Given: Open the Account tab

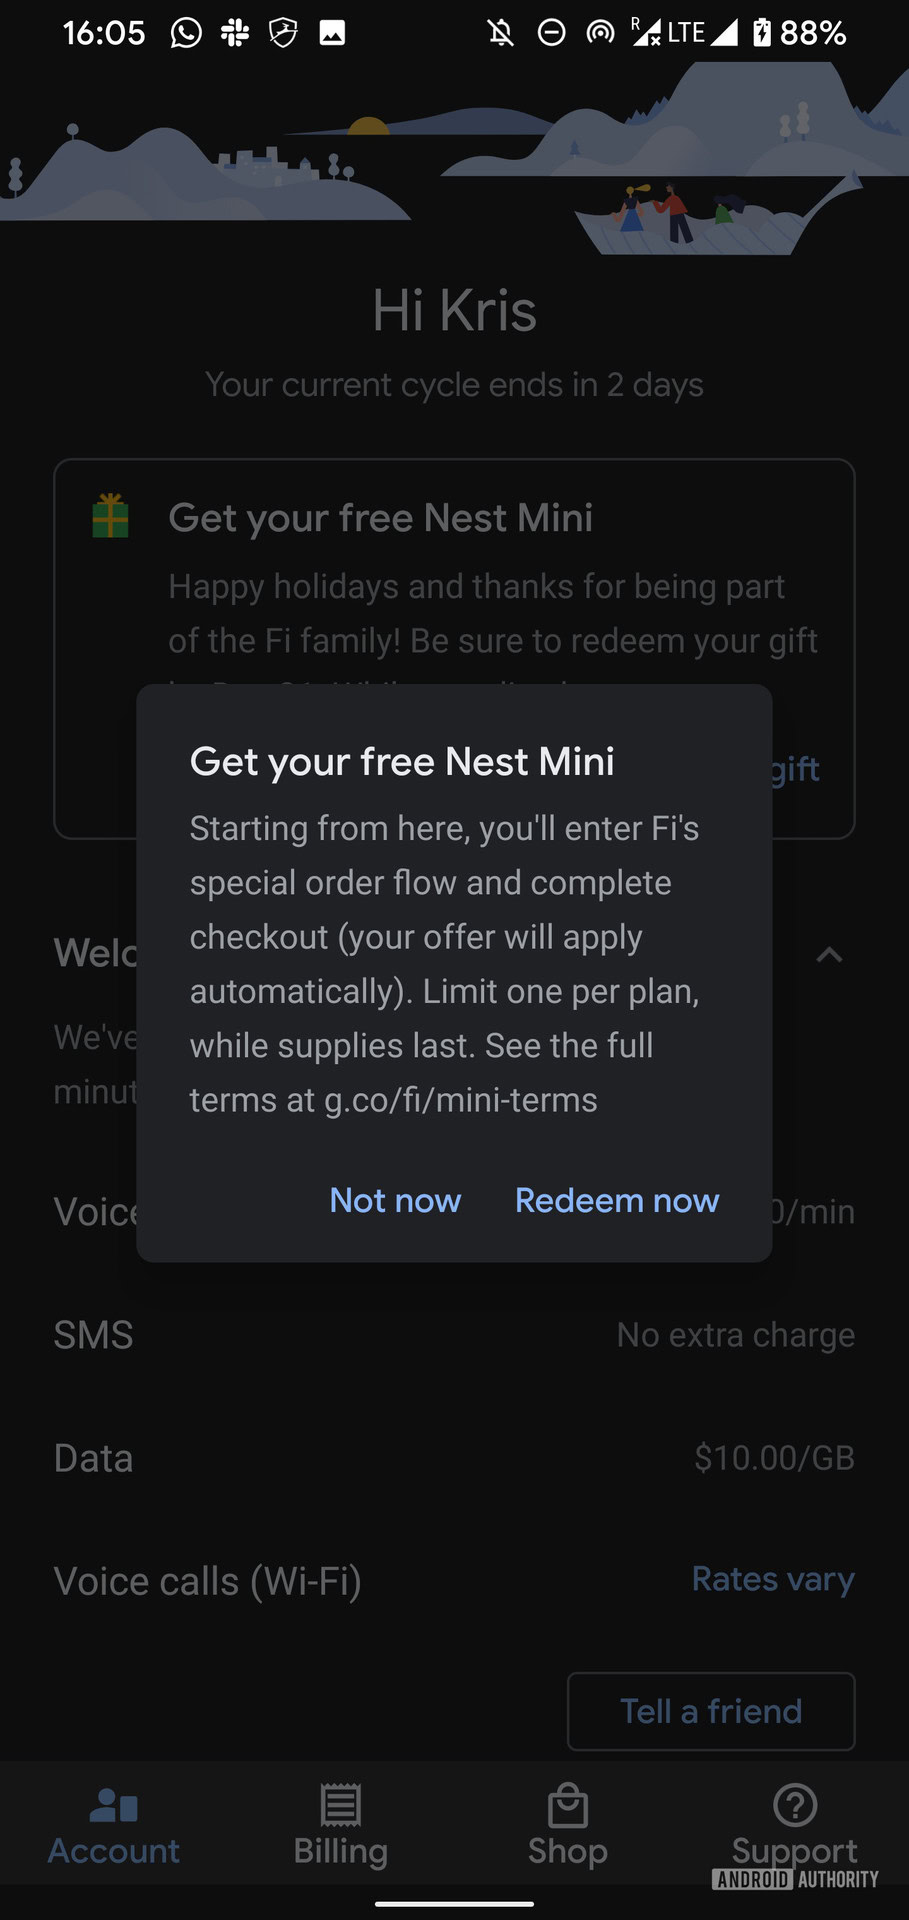Looking at the screenshot, I should coord(114,1826).
